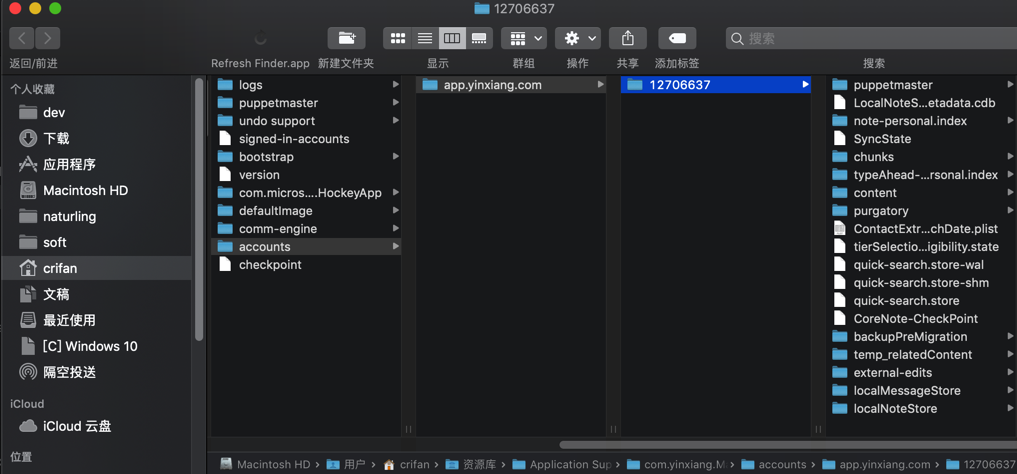This screenshot has height=474, width=1017.
Task: Open the group-by dropdown
Action: [523, 38]
